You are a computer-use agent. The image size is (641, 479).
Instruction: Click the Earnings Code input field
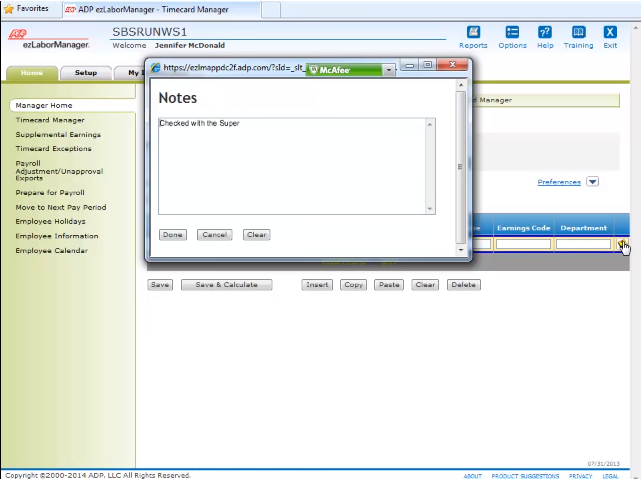(x=523, y=244)
